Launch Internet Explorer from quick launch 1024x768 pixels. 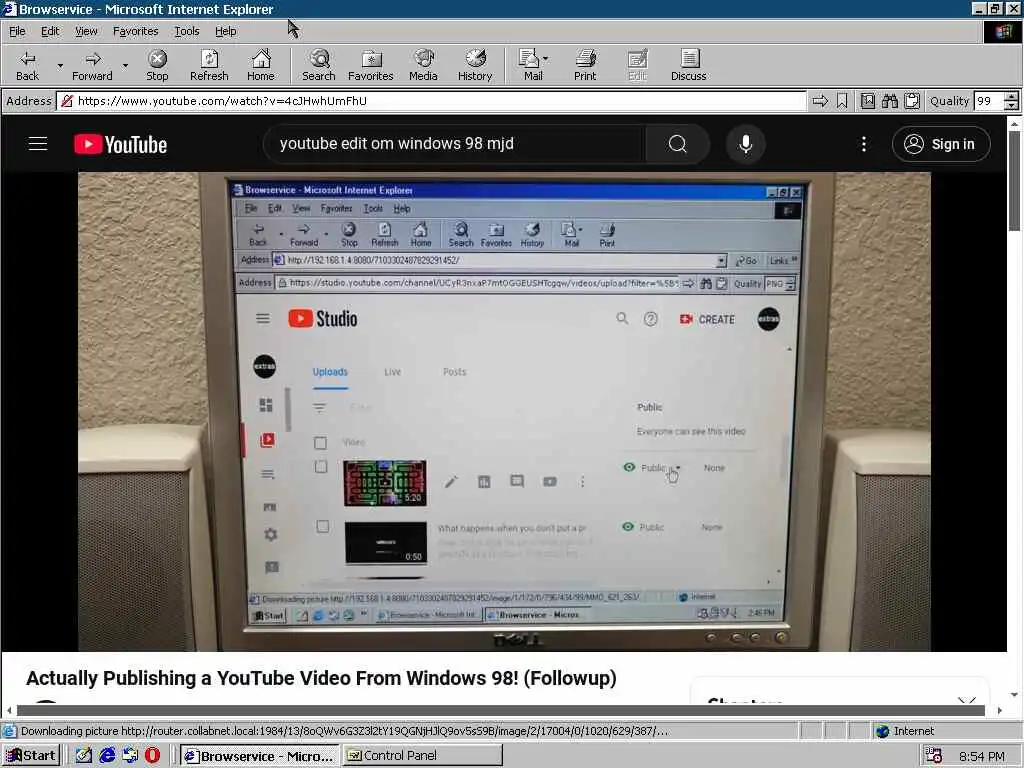(x=107, y=756)
